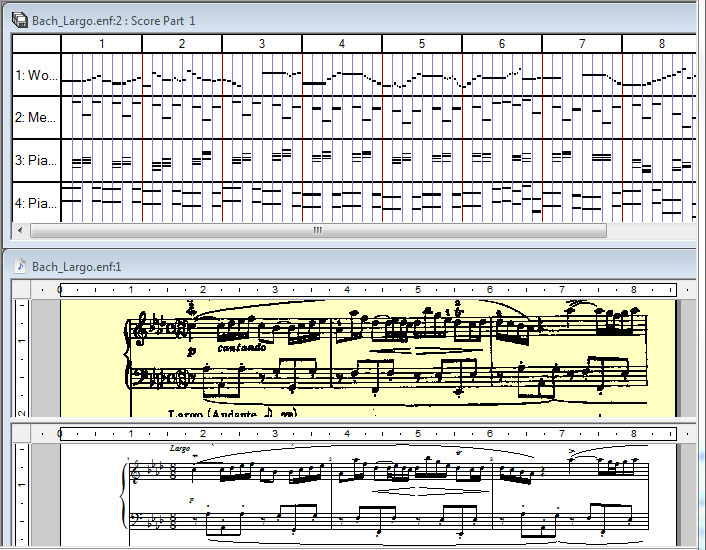Click the ruler corner box above recognized score
The image size is (706, 550).
click(x=21, y=433)
